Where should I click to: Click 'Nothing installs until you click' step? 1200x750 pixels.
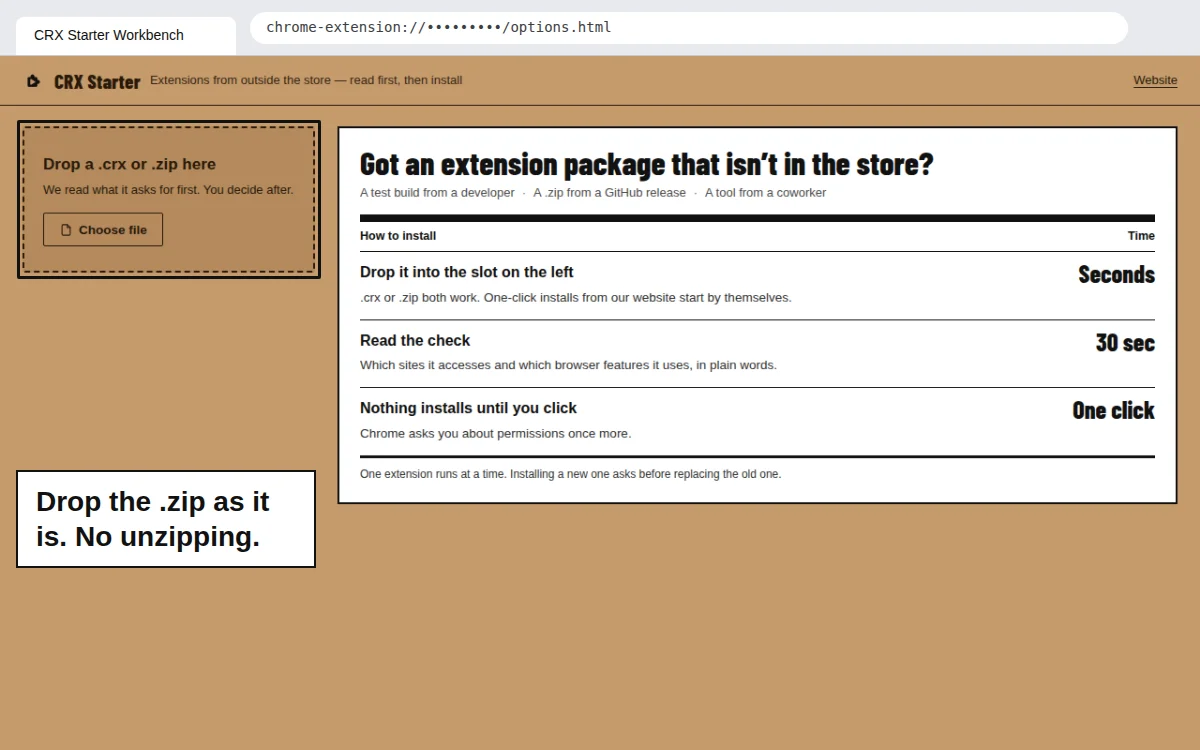pos(468,408)
